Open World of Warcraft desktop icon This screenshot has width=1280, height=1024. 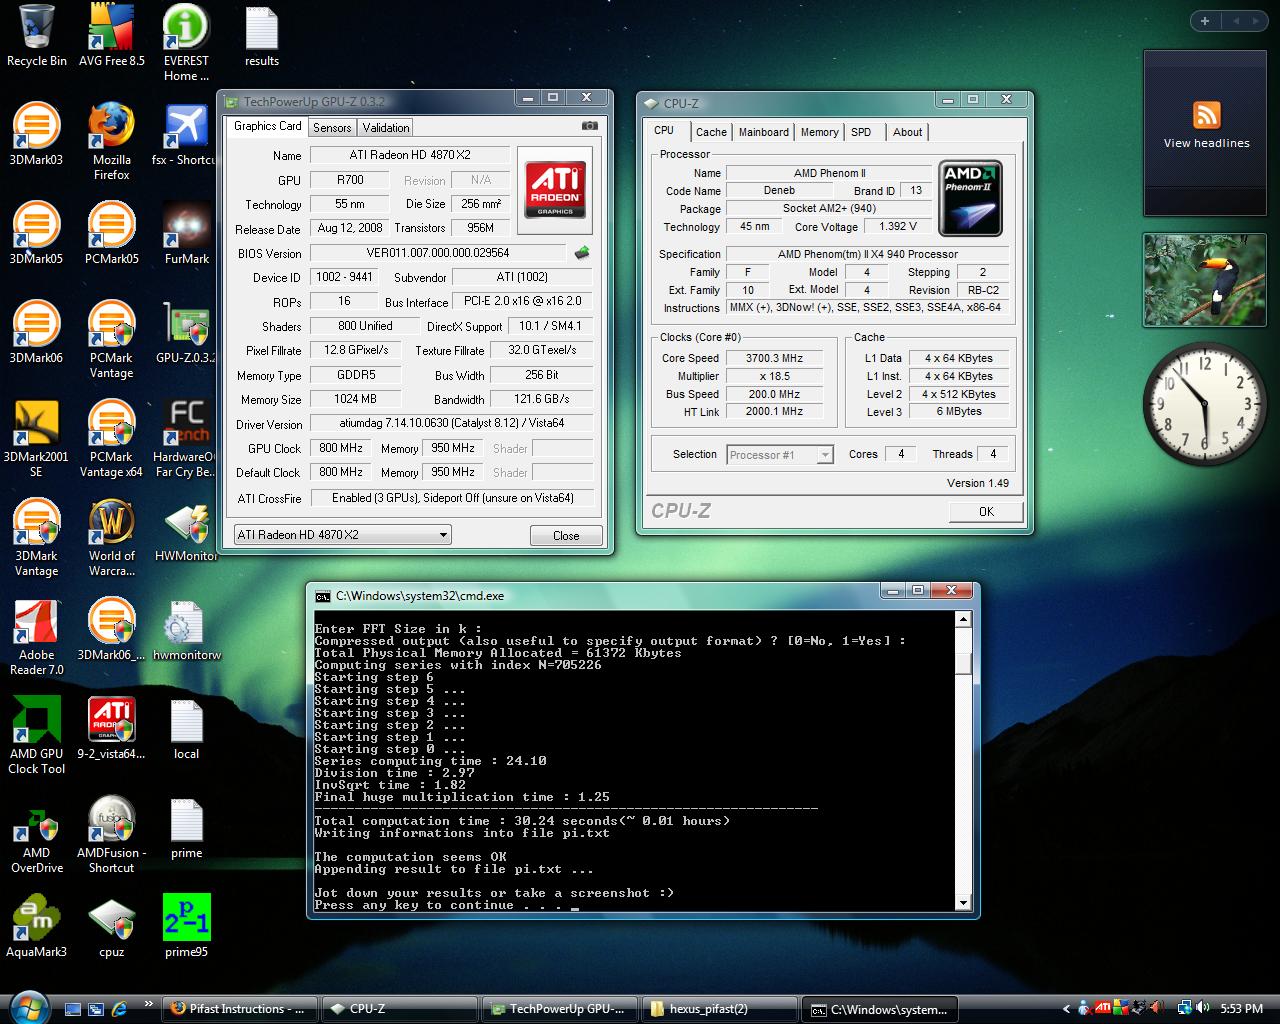[111, 538]
